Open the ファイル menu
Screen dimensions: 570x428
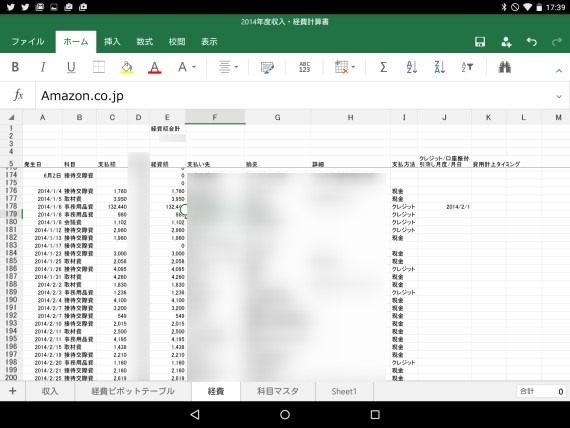(x=28, y=42)
